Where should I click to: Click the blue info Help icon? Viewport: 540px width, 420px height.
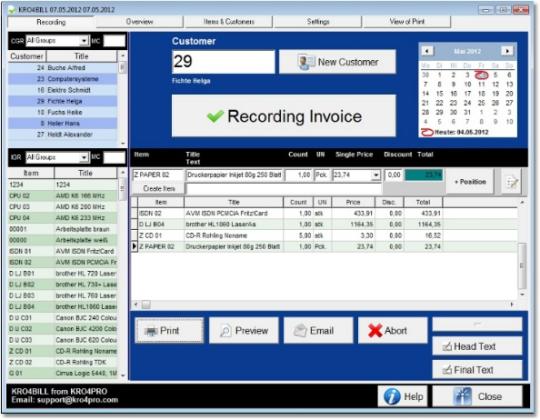coord(392,397)
